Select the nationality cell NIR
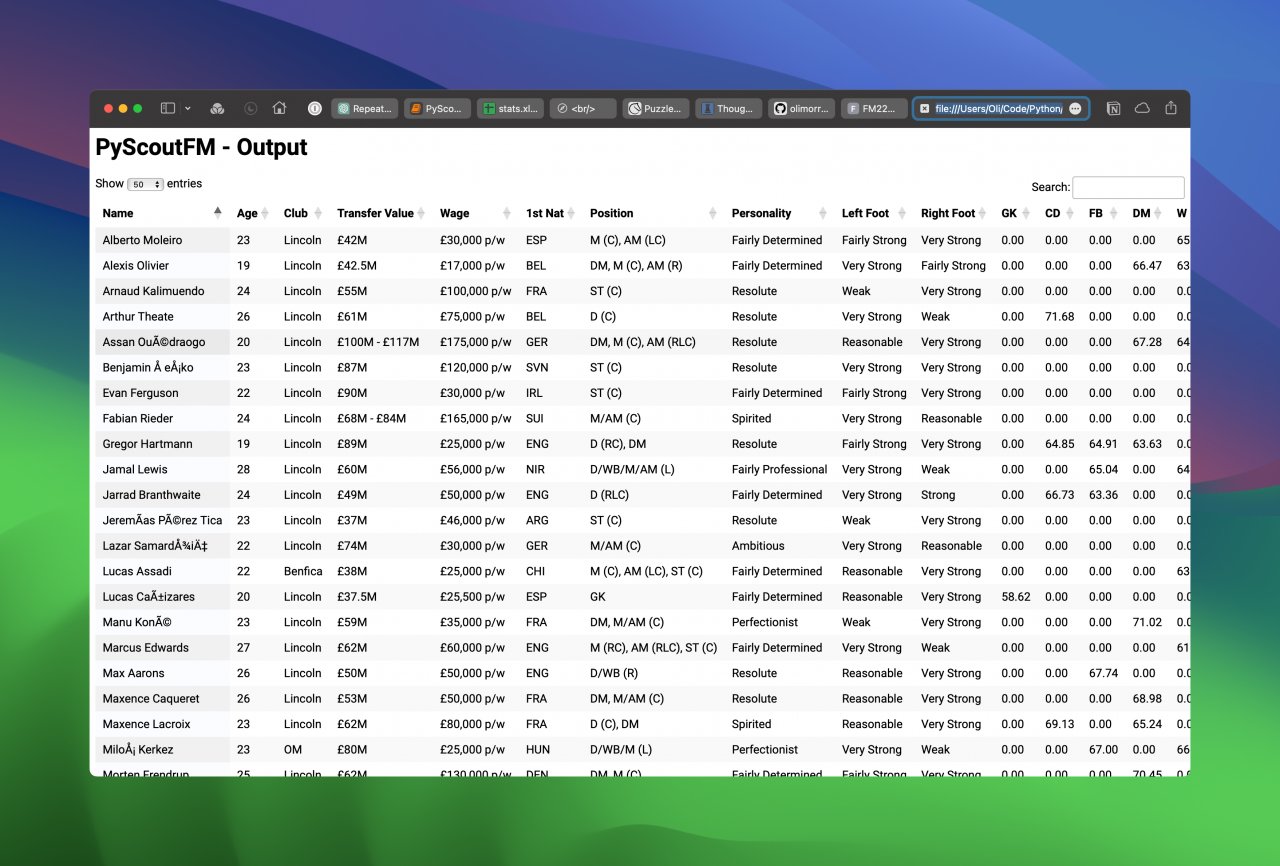 click(x=536, y=469)
